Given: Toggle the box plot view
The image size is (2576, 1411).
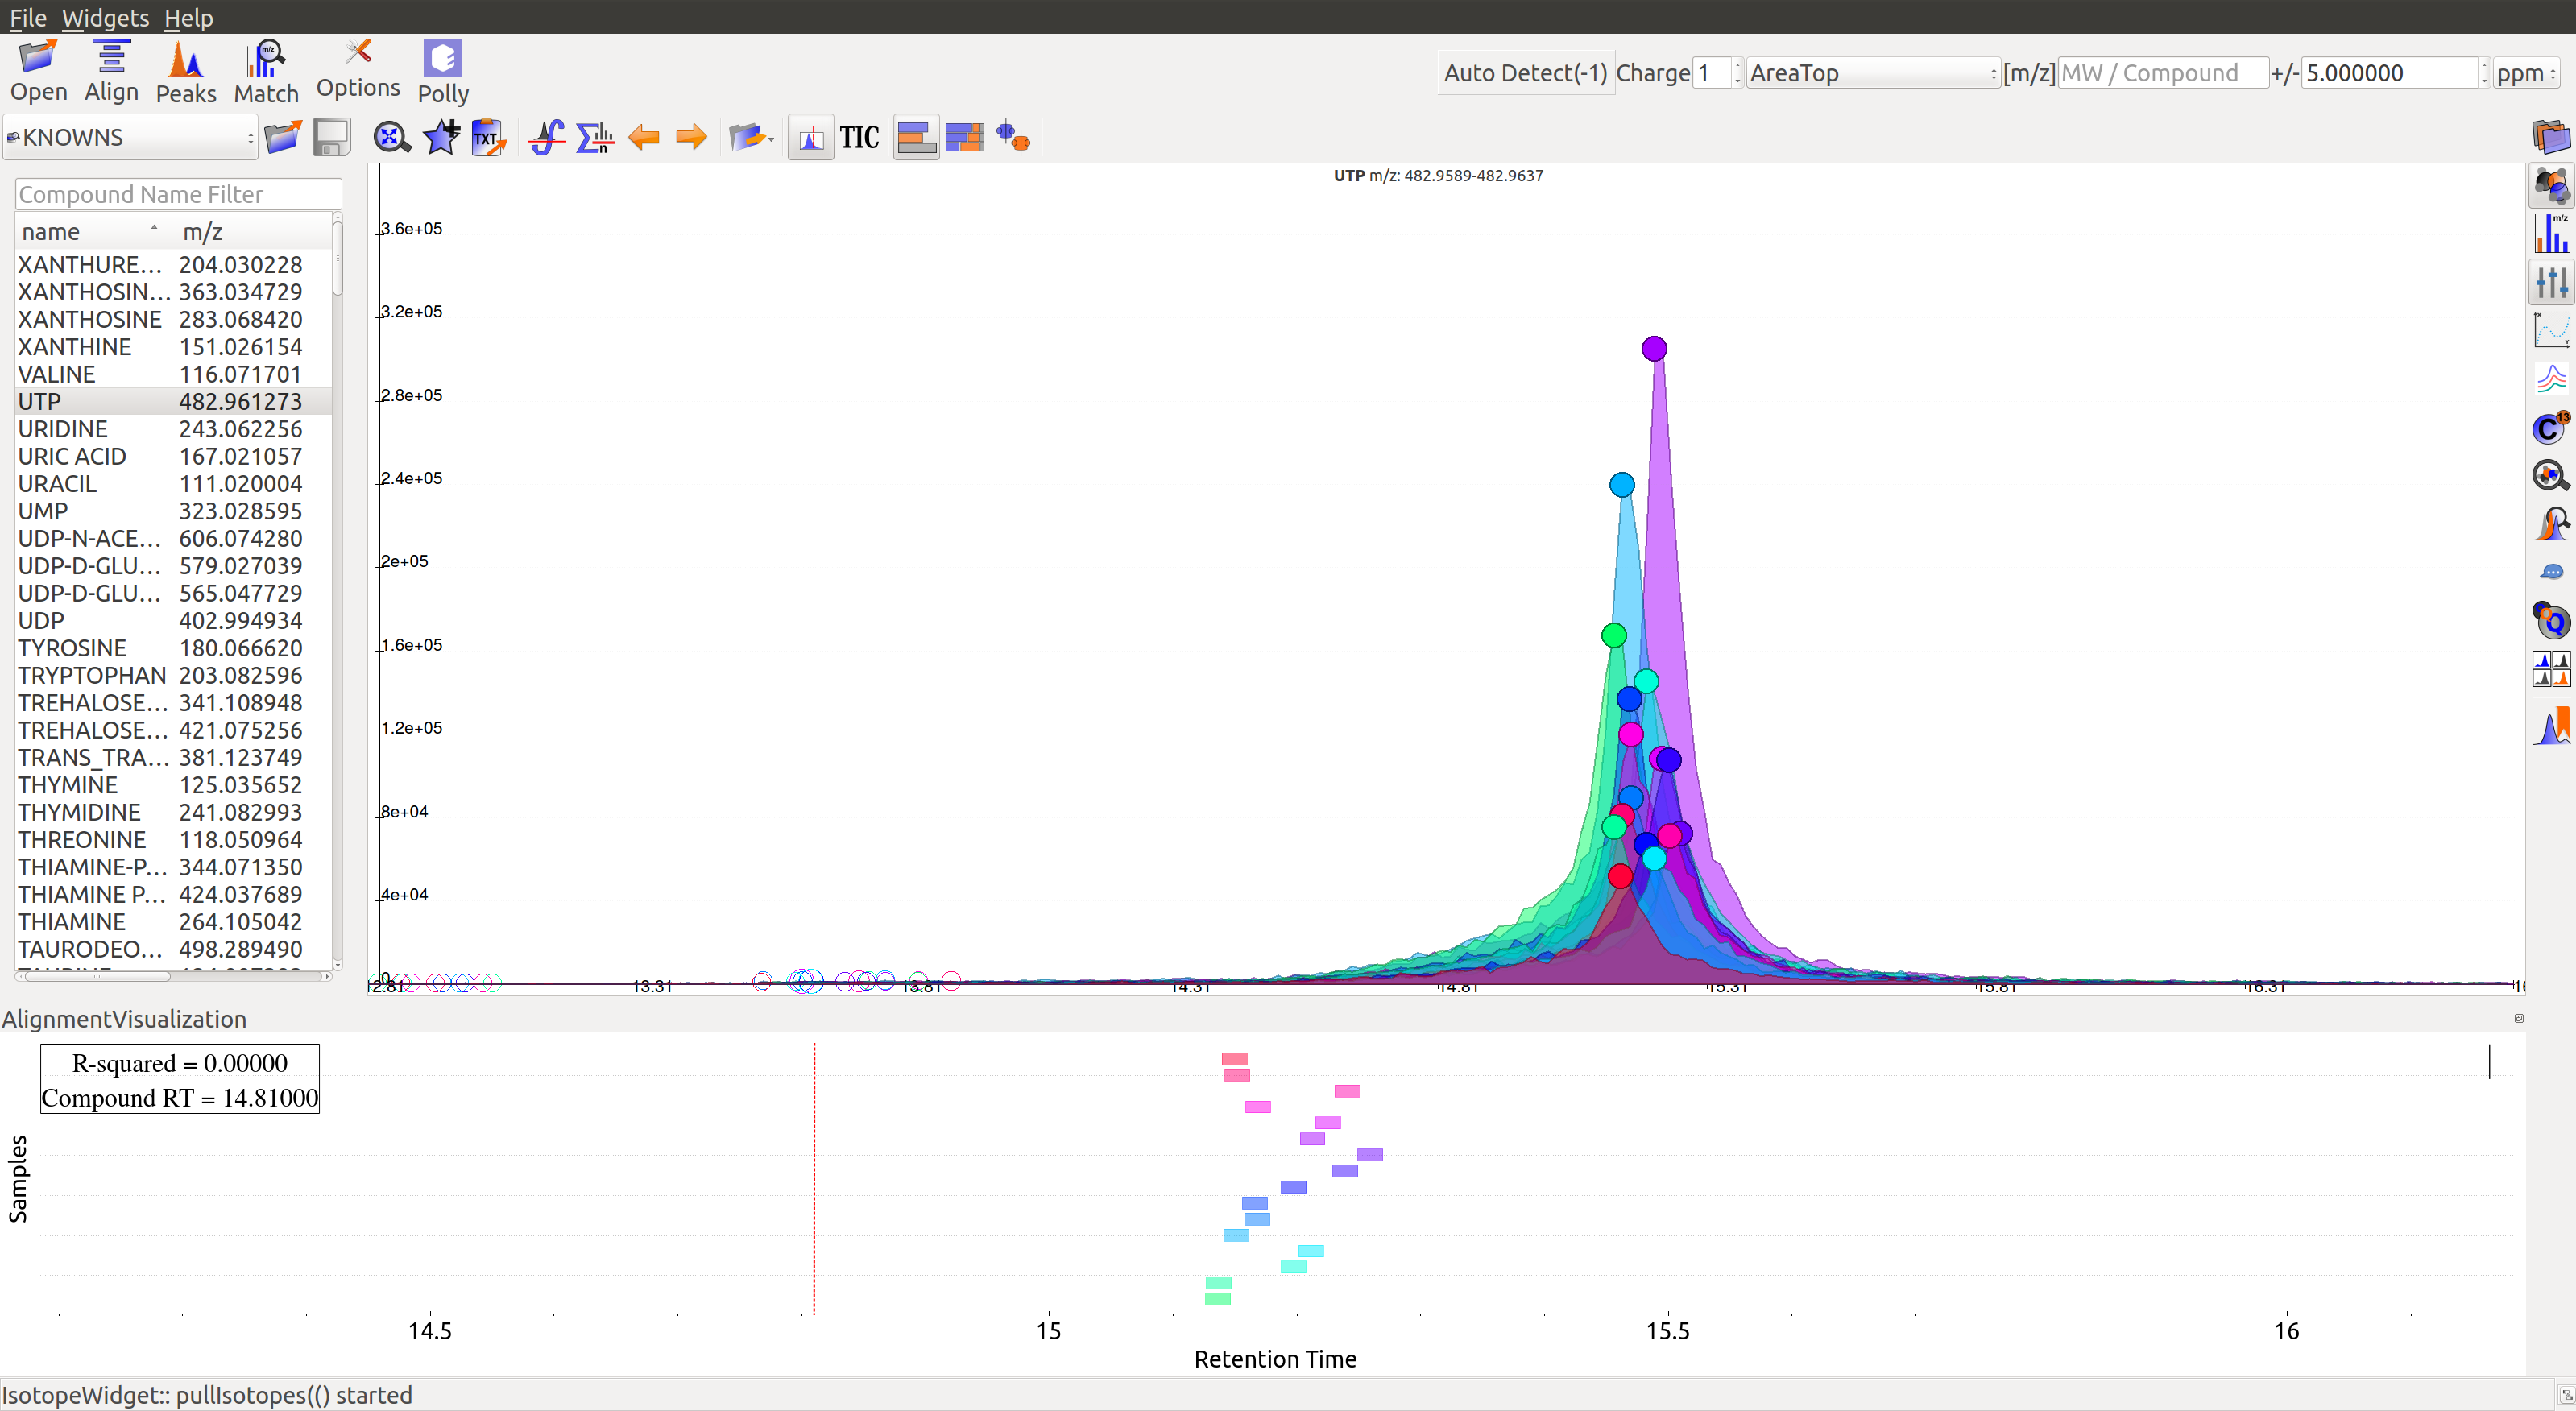Looking at the screenshot, I should [1013, 137].
